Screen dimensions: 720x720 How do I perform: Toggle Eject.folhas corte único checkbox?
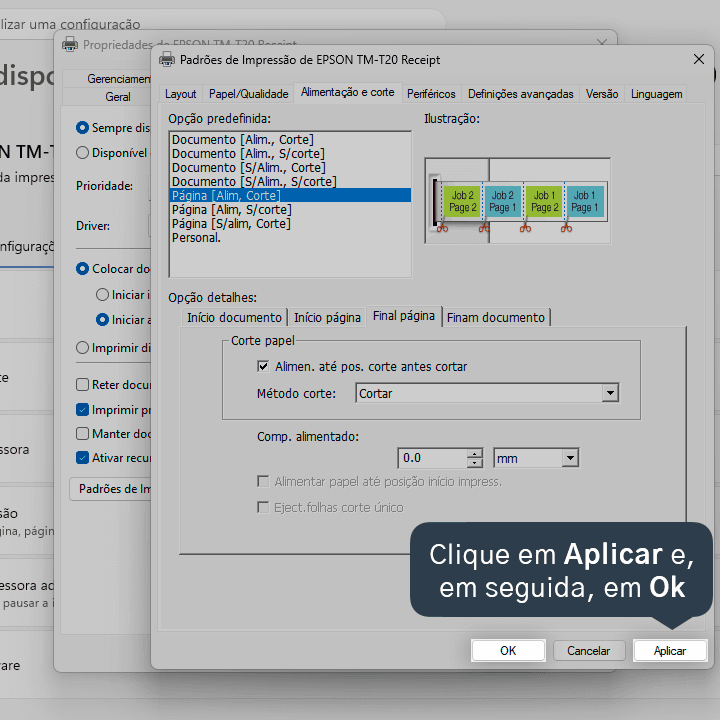tap(263, 507)
